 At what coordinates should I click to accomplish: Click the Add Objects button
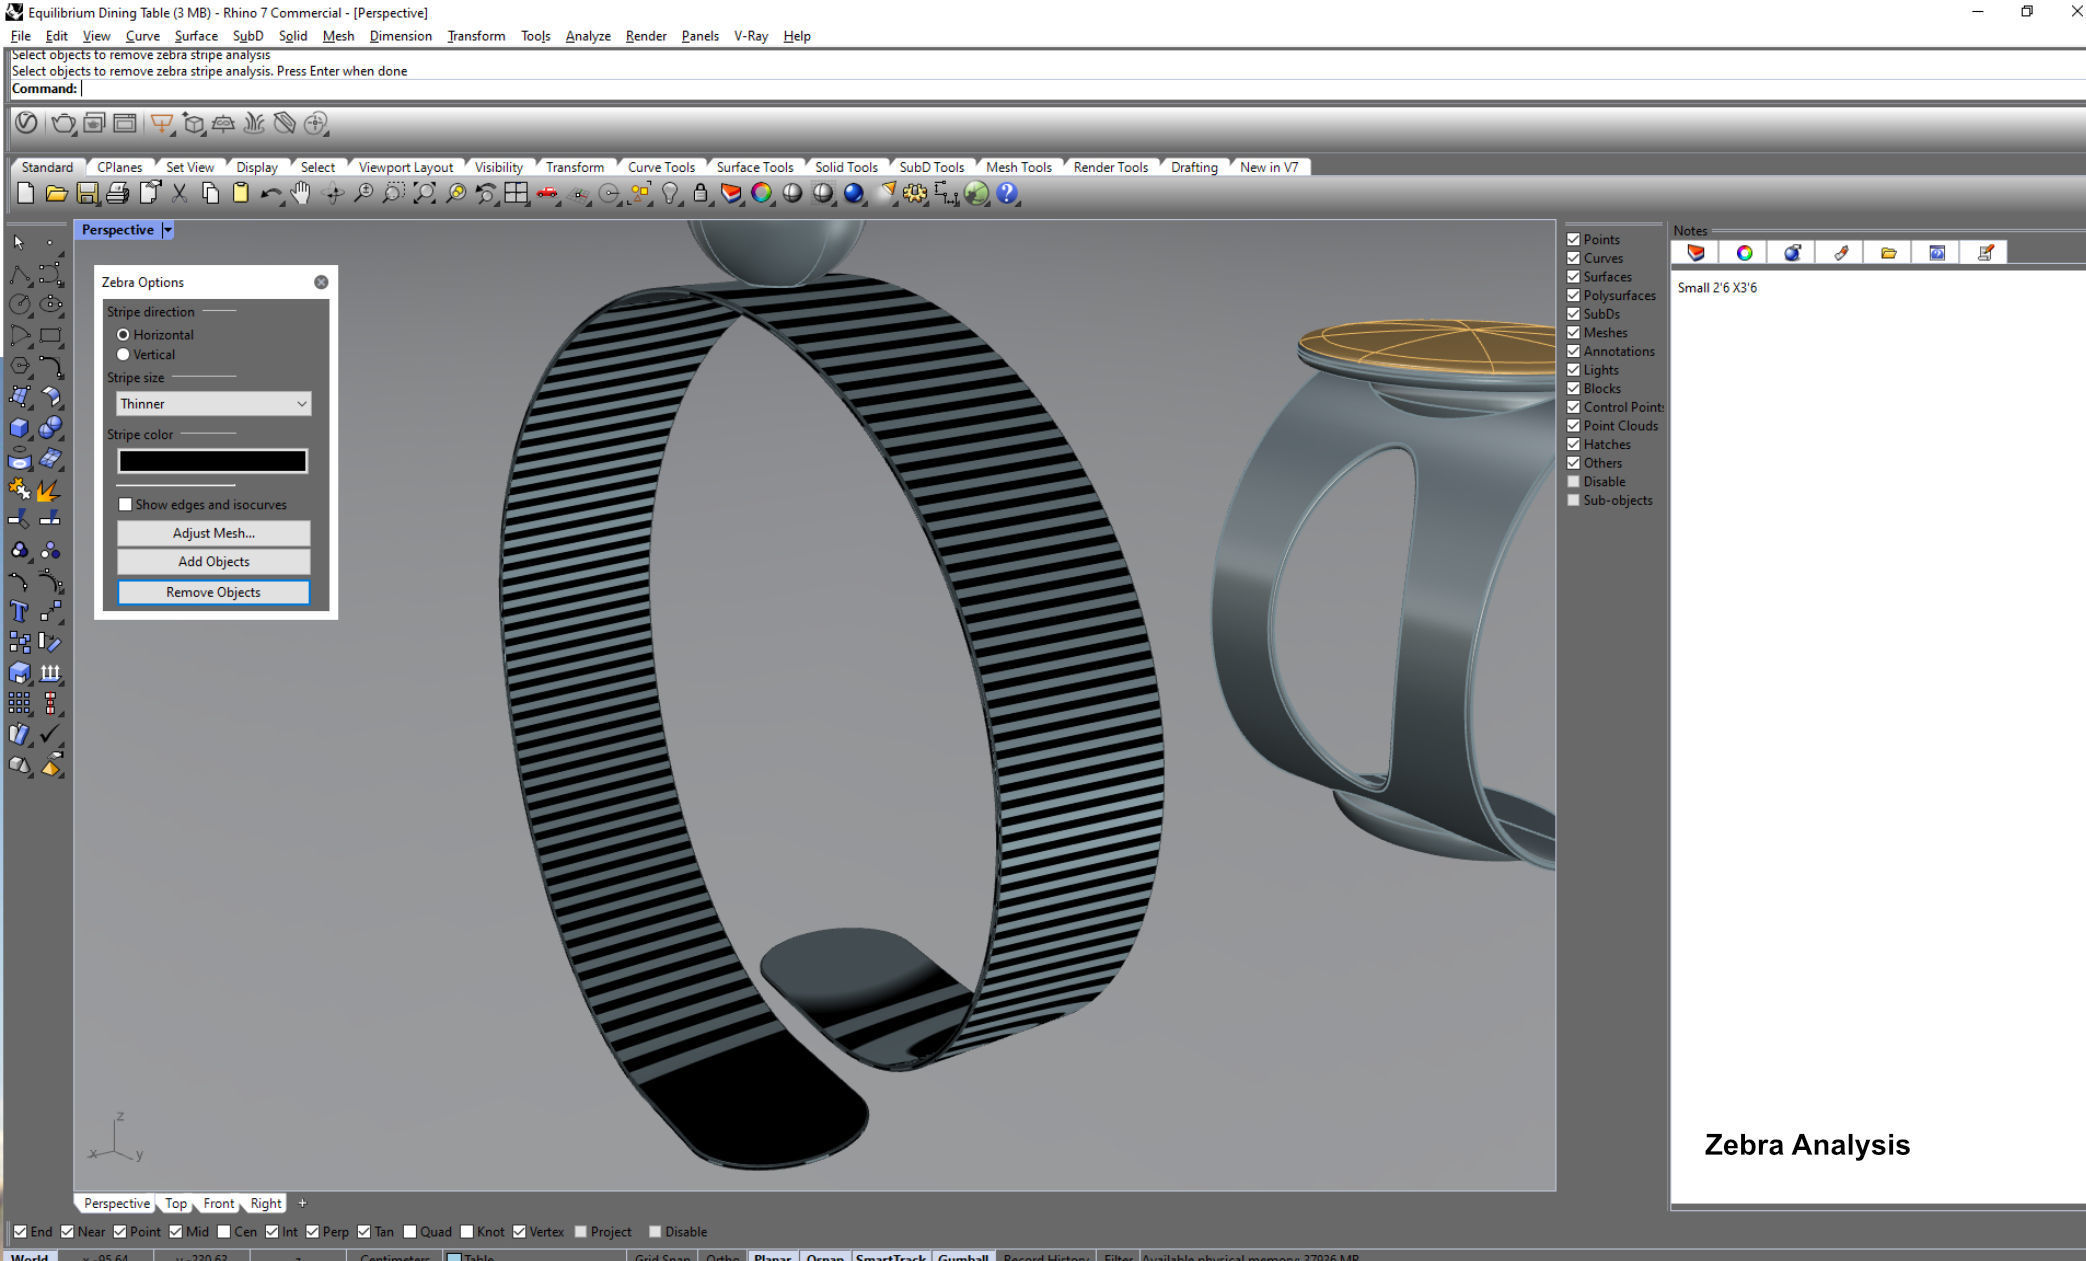point(213,562)
